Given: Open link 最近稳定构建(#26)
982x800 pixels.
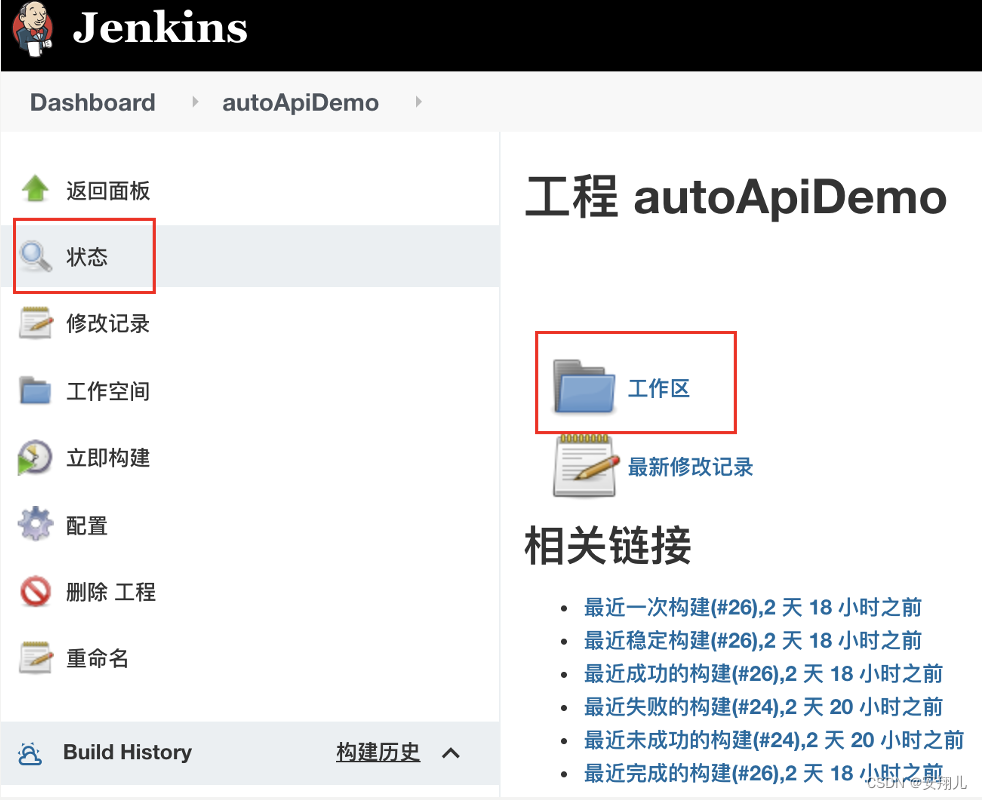Looking at the screenshot, I should 753,640.
